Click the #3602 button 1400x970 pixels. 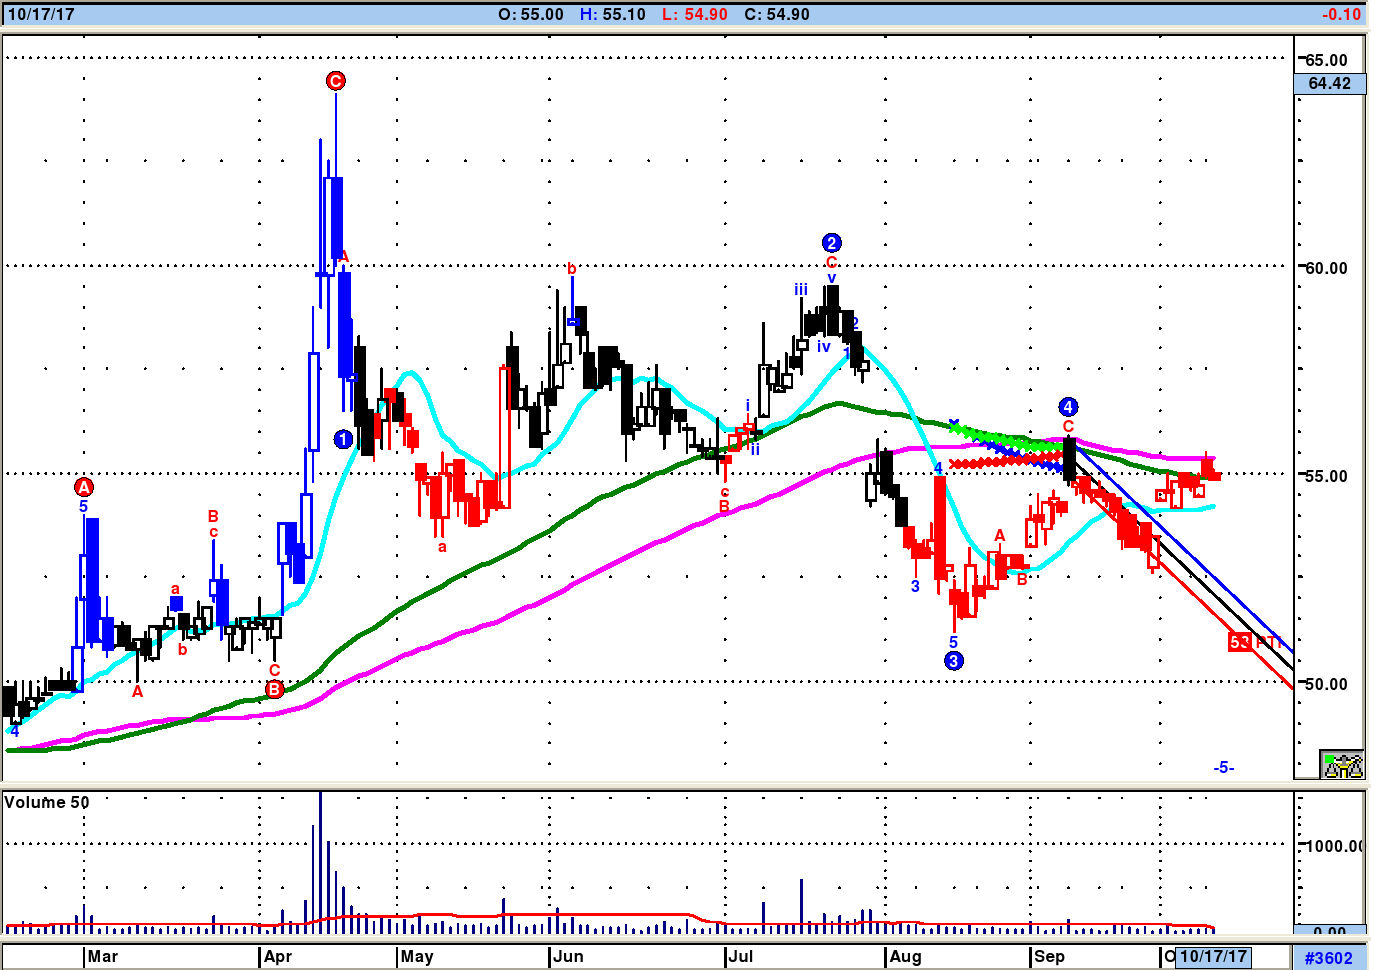[1328, 958]
